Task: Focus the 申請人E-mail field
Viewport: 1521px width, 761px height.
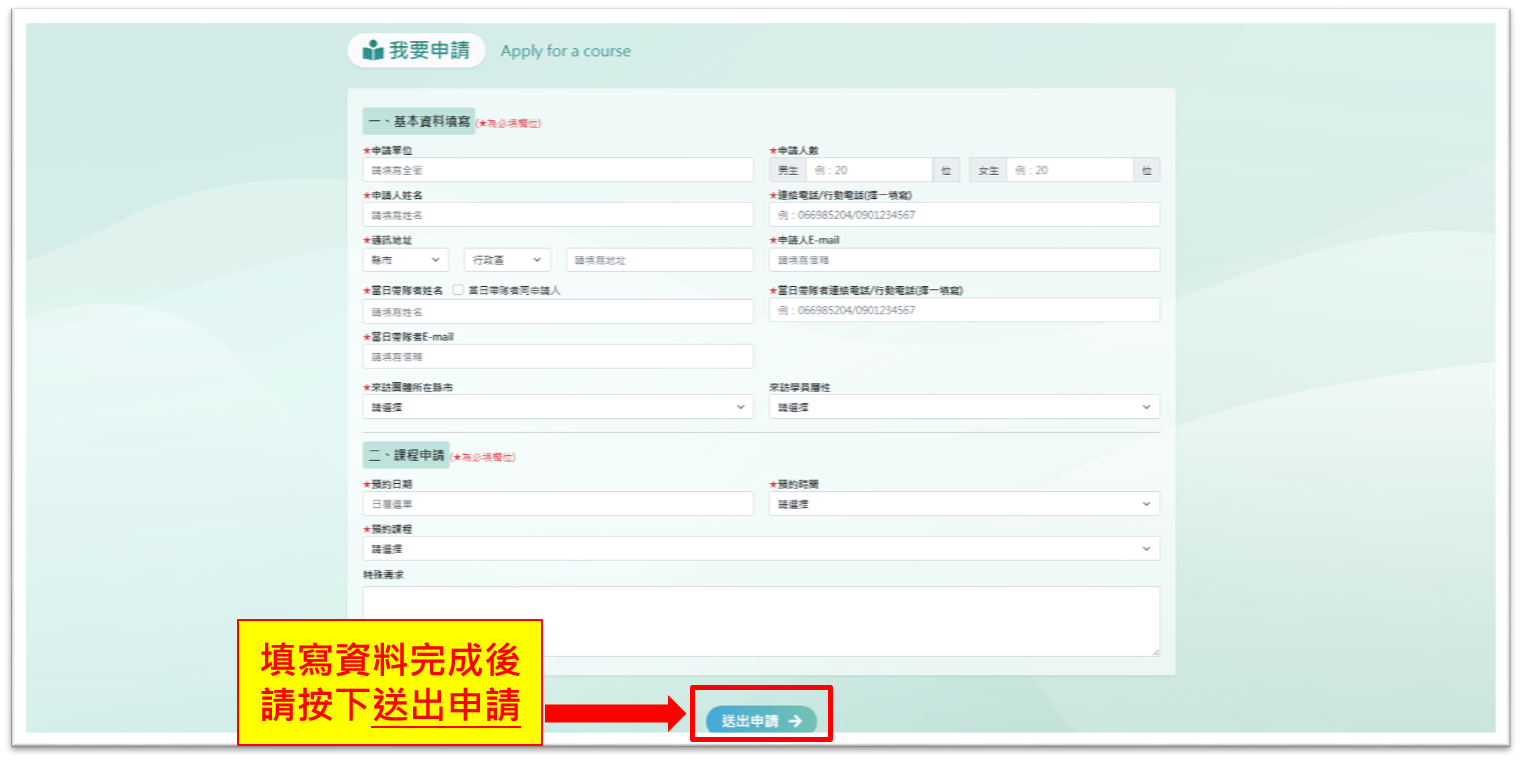Action: click(x=965, y=260)
